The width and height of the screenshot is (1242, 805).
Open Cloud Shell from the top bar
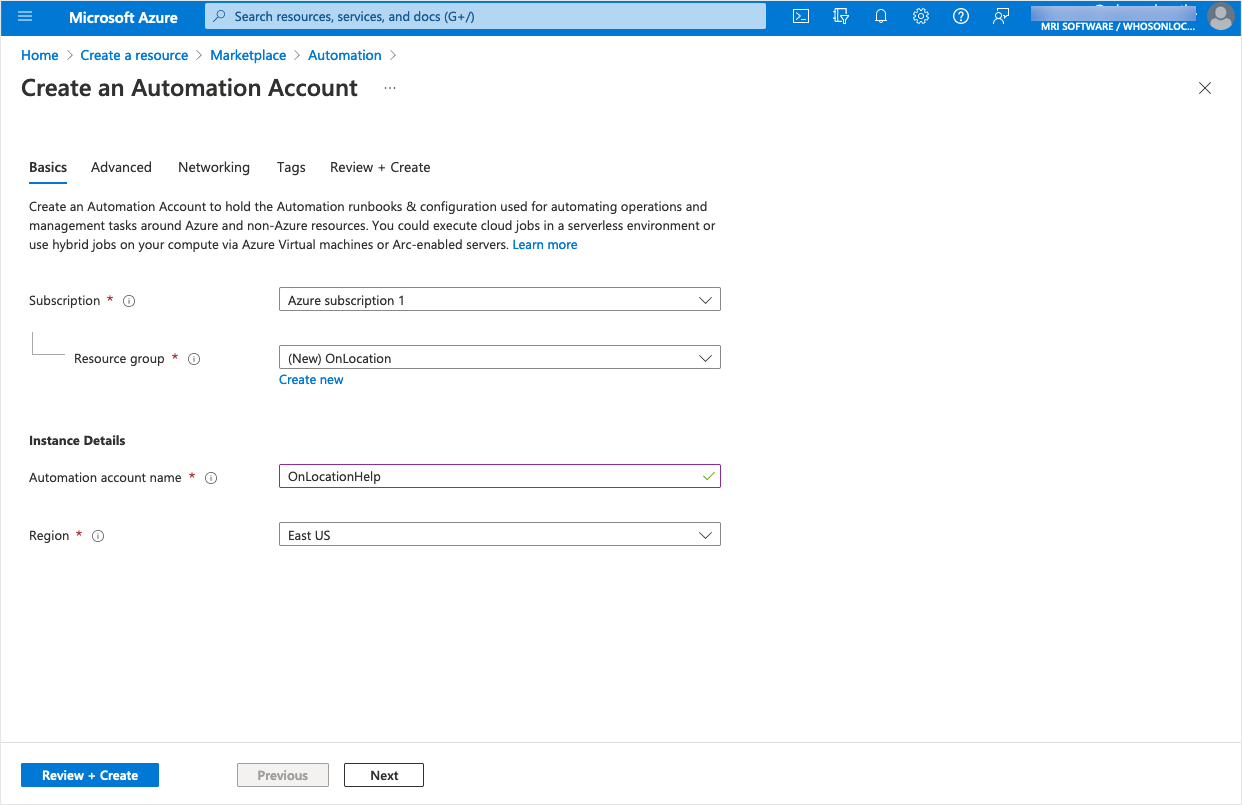801,17
